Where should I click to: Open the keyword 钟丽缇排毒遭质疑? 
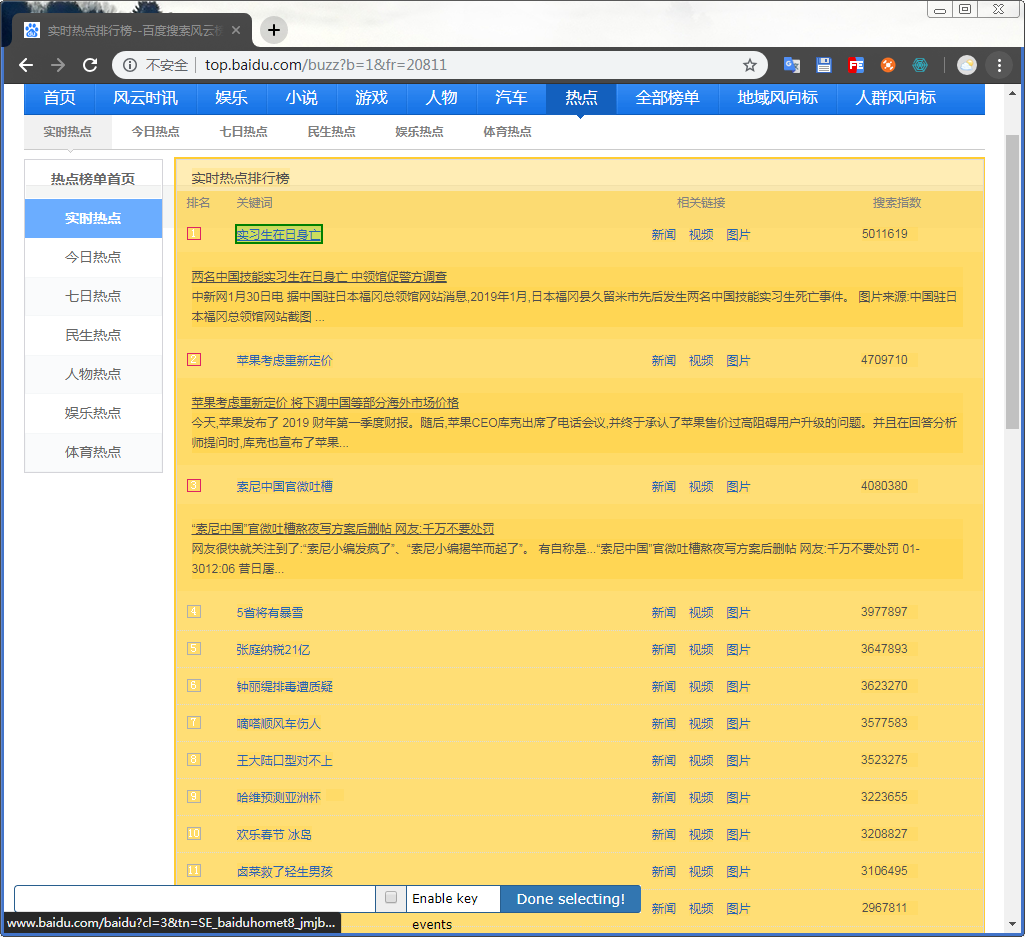click(x=284, y=687)
